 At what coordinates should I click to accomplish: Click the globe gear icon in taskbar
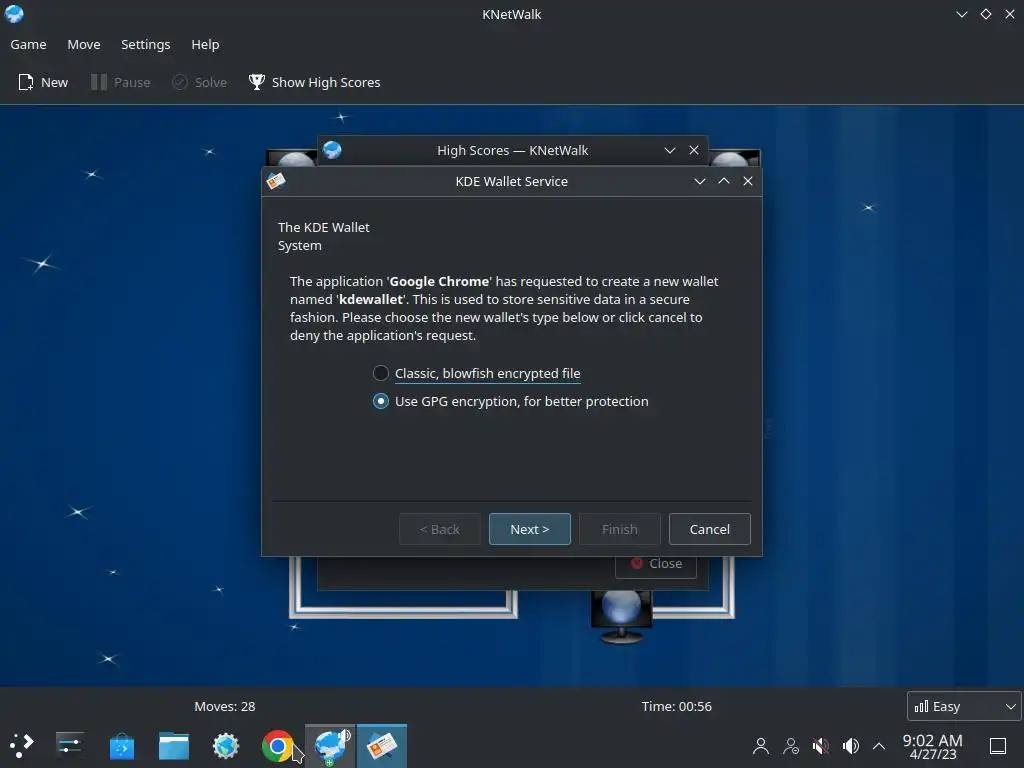coord(226,745)
